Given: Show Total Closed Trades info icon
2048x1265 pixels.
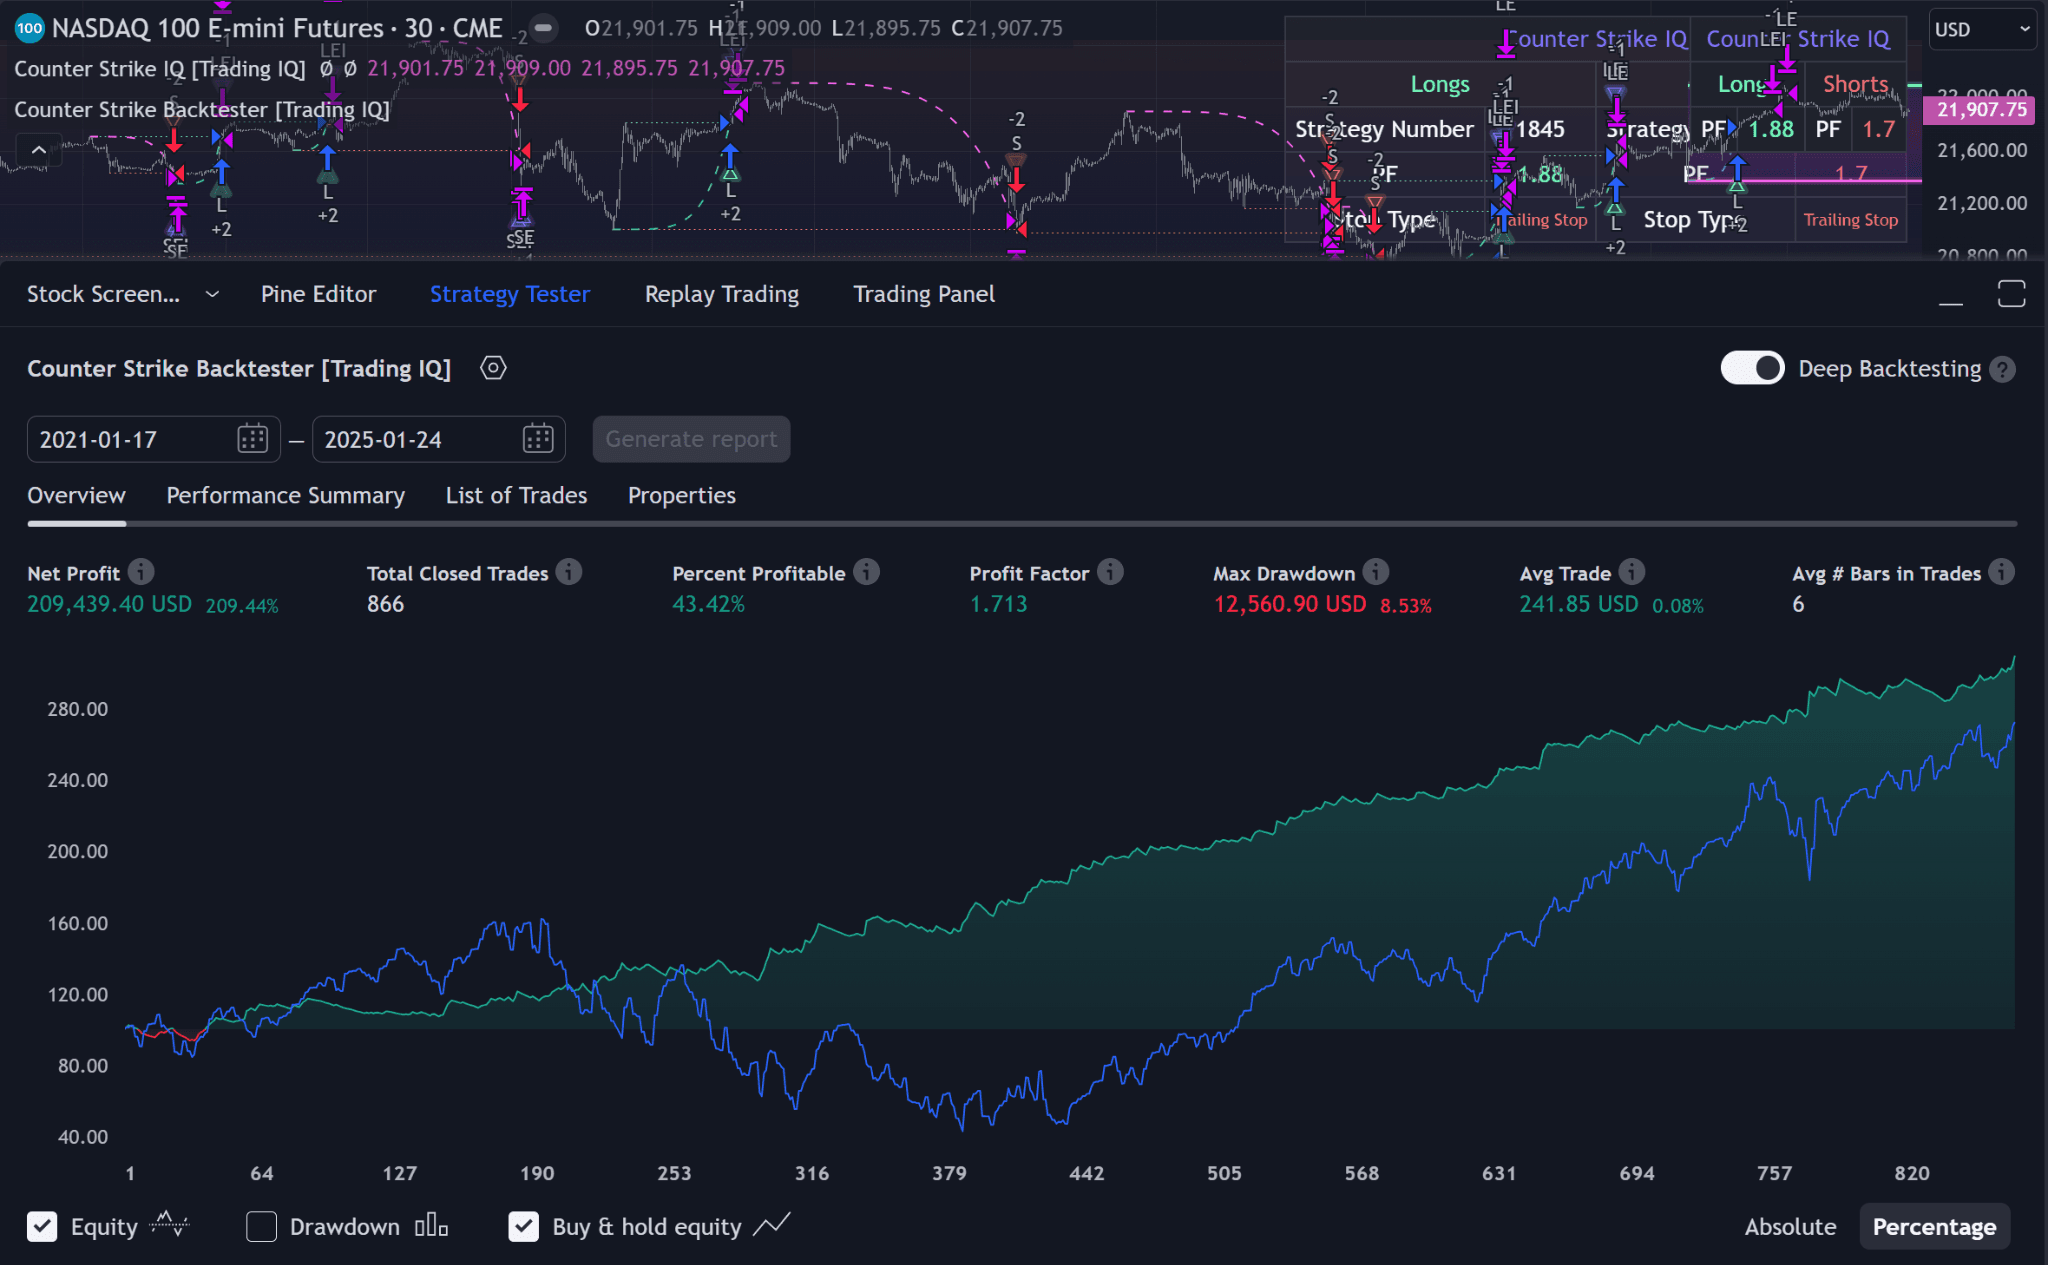Looking at the screenshot, I should click(569, 572).
